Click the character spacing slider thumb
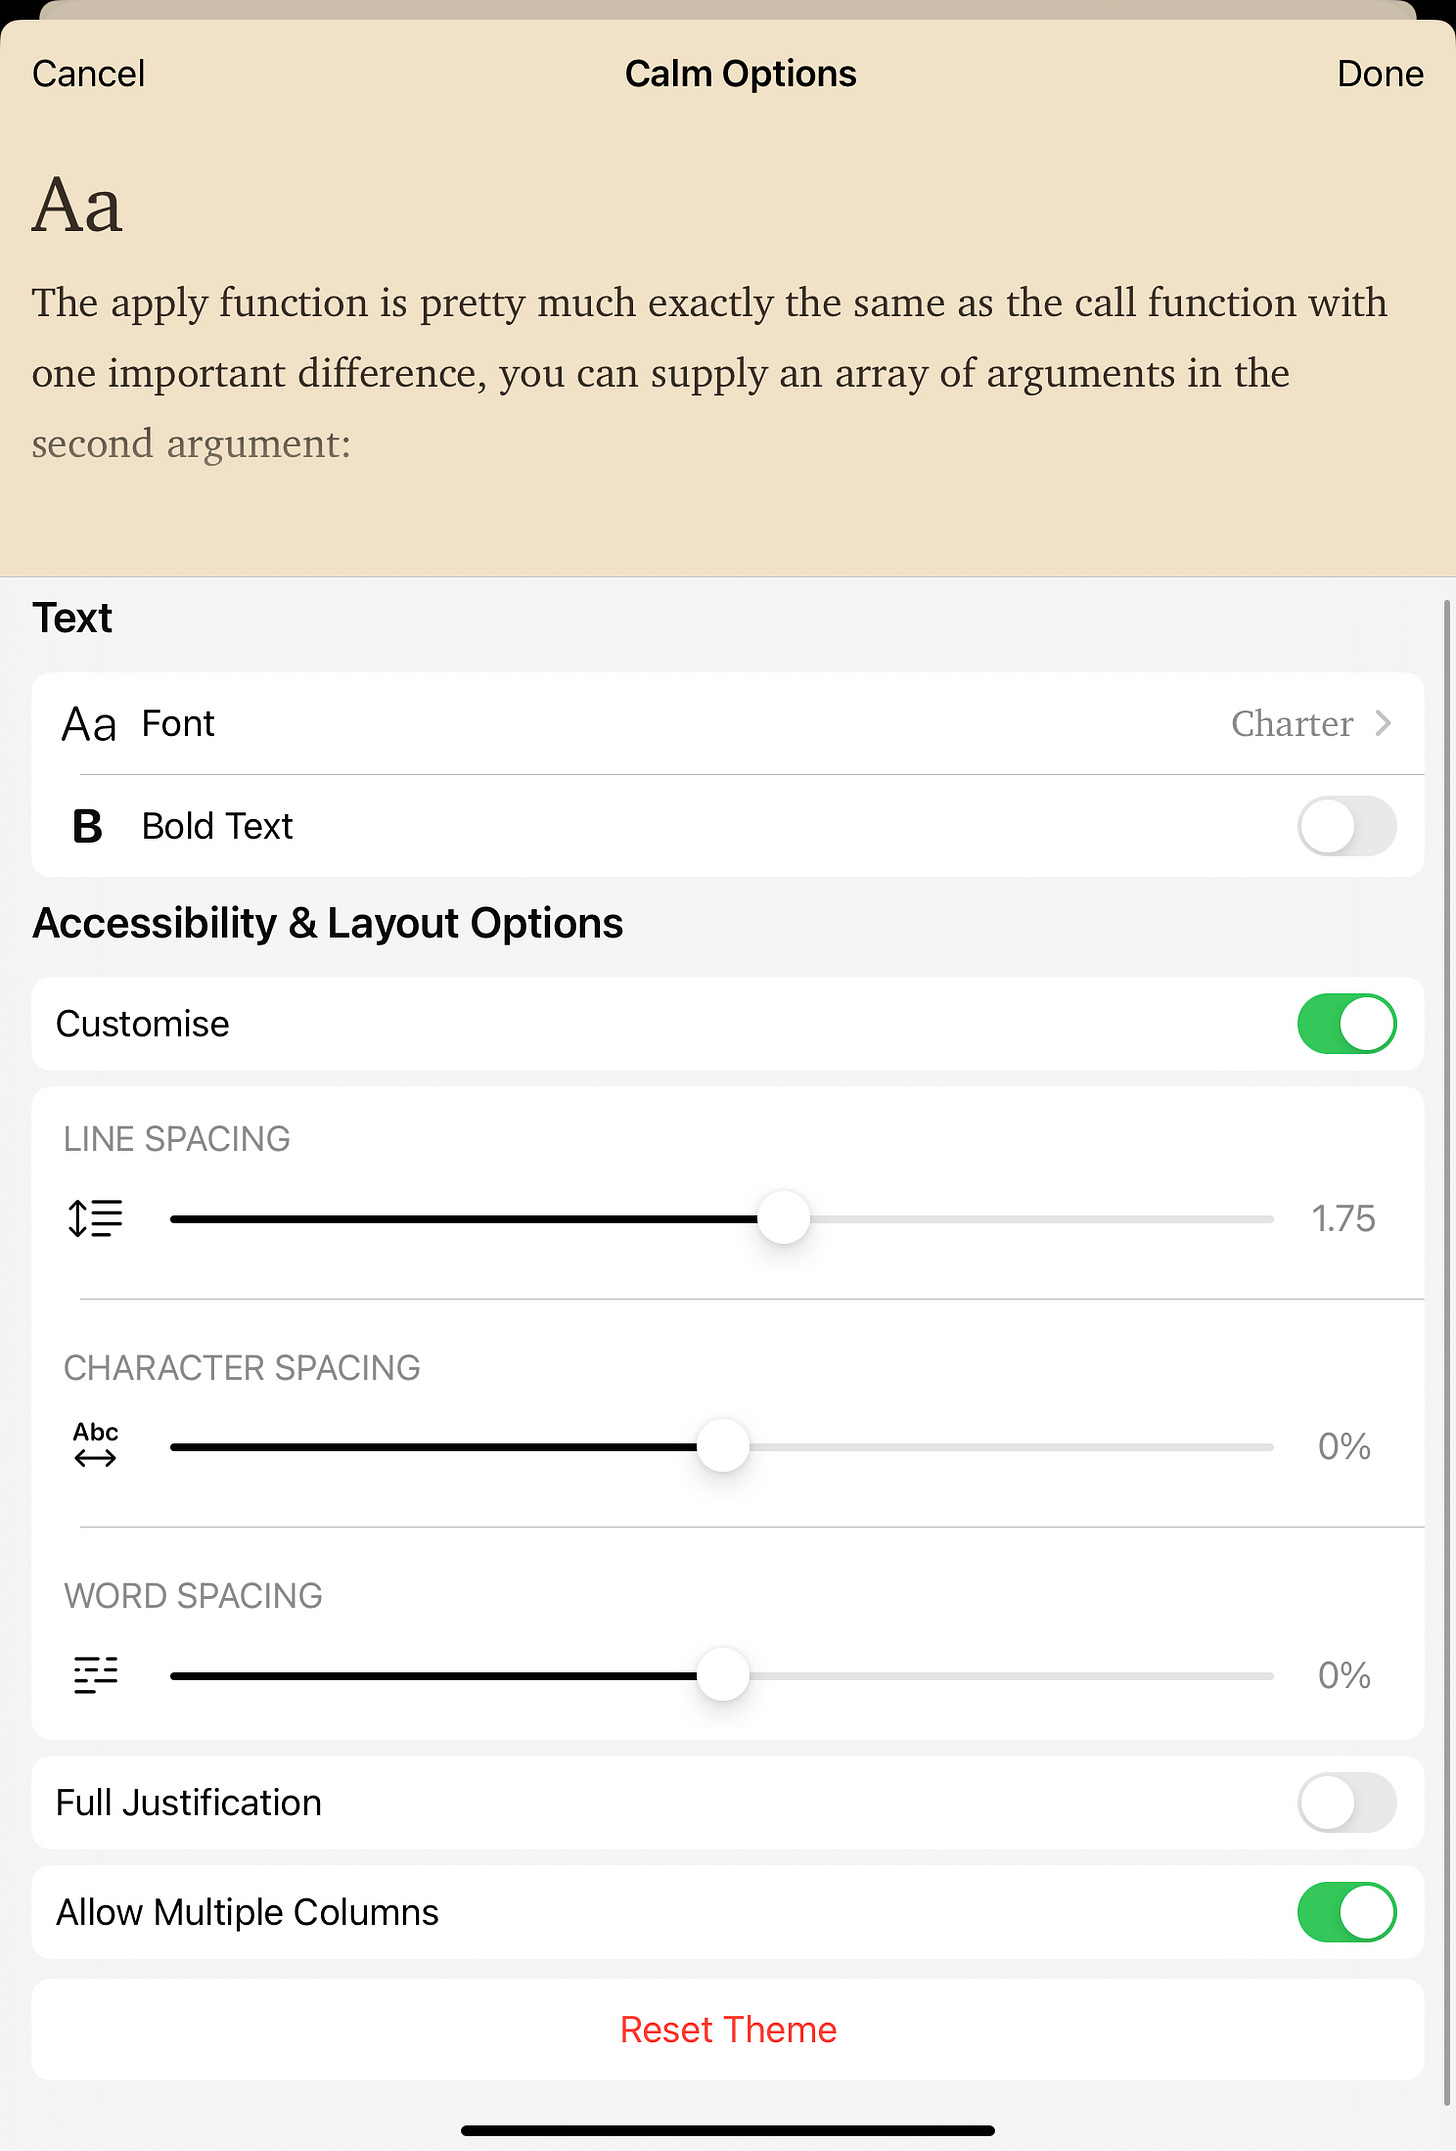This screenshot has height=2151, width=1456. (x=722, y=1446)
